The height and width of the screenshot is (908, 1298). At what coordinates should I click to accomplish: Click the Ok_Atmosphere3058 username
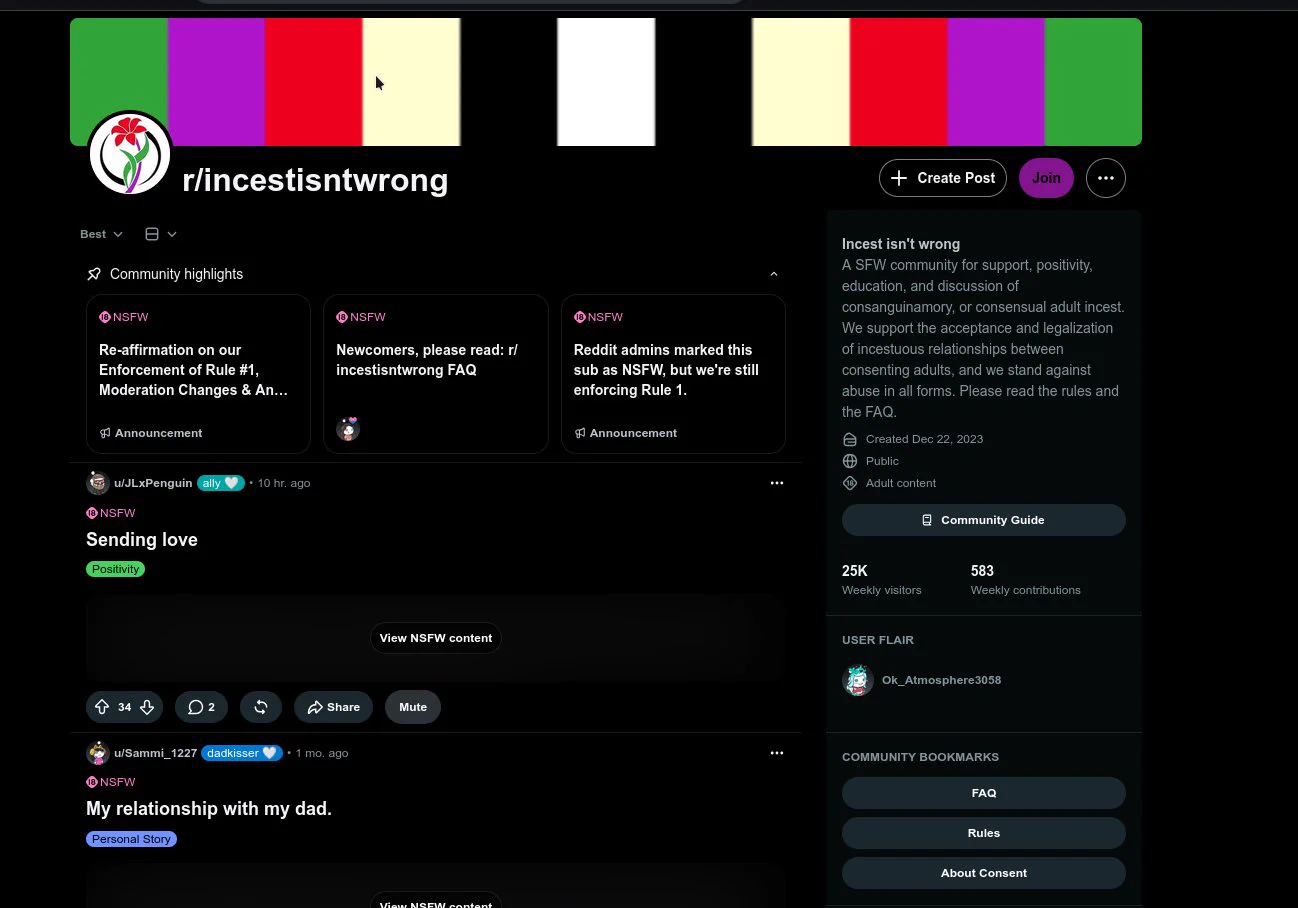coord(941,680)
